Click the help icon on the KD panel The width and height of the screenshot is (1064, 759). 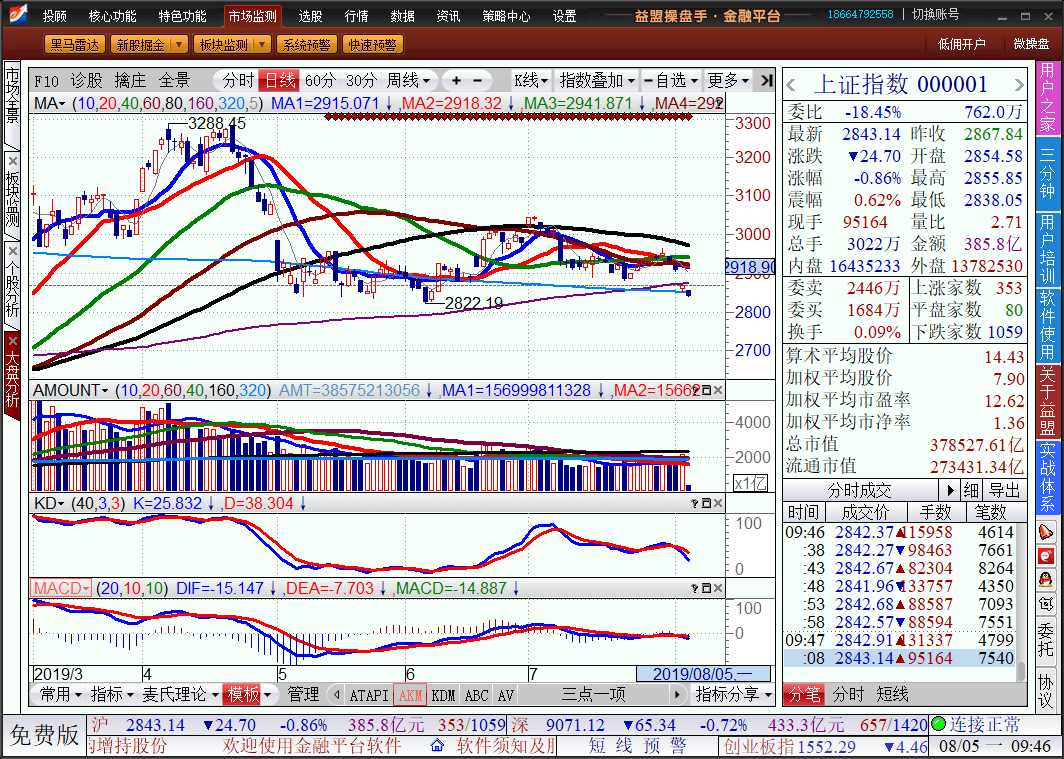695,503
